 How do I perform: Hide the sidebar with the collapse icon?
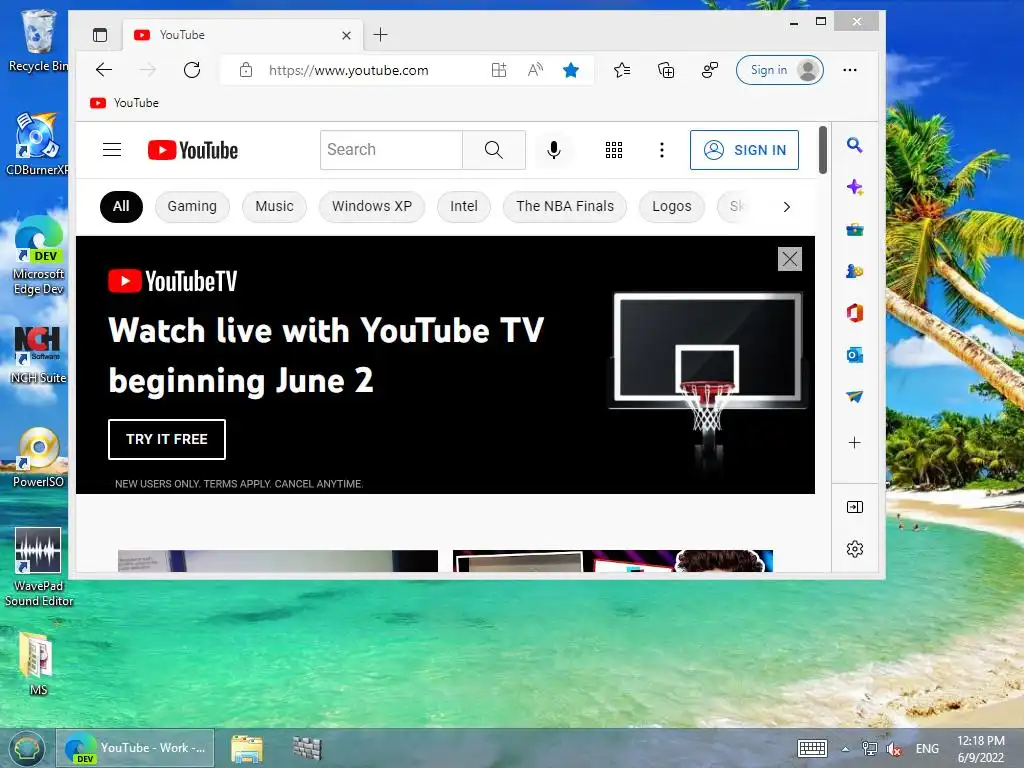854,507
